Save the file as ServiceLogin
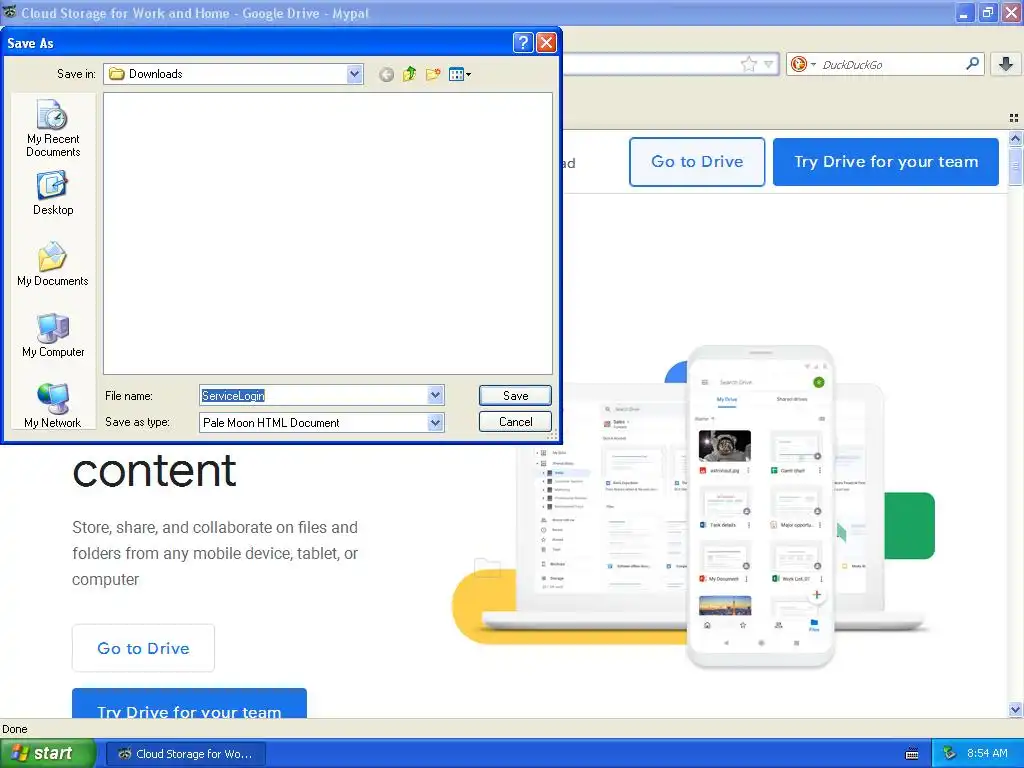The height and width of the screenshot is (768, 1024). [x=515, y=395]
